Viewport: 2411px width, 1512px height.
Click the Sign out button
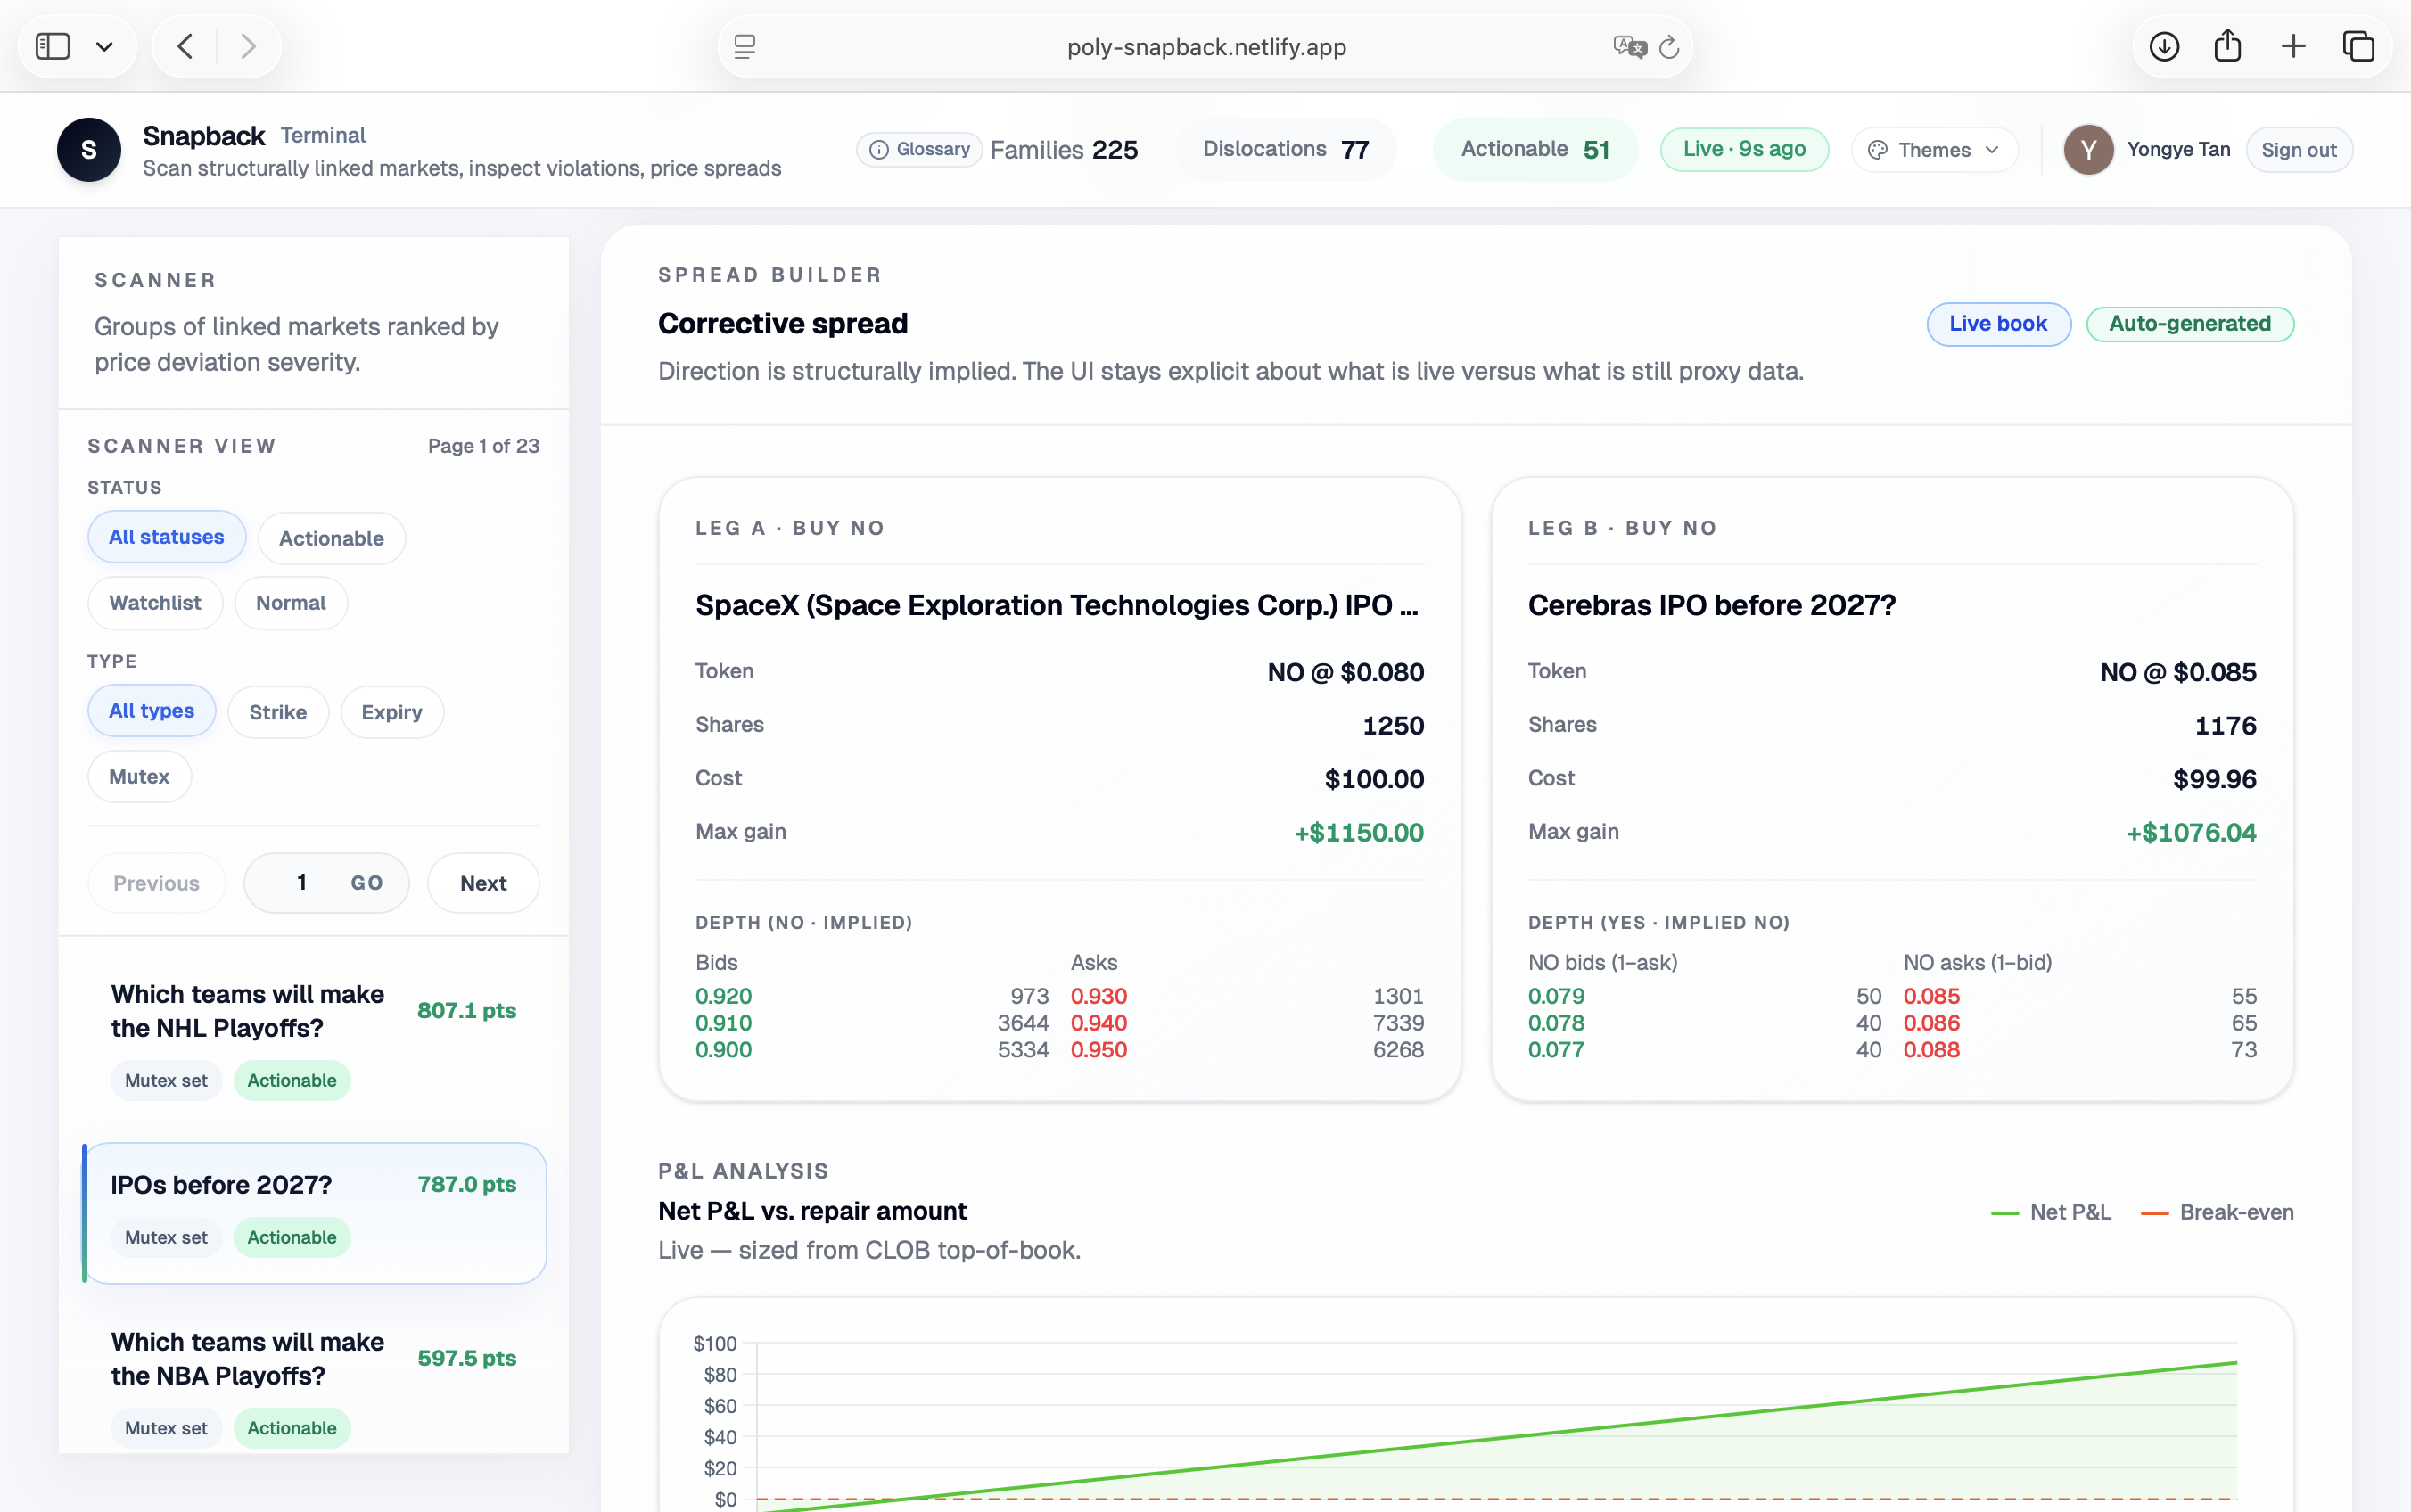(x=2298, y=150)
